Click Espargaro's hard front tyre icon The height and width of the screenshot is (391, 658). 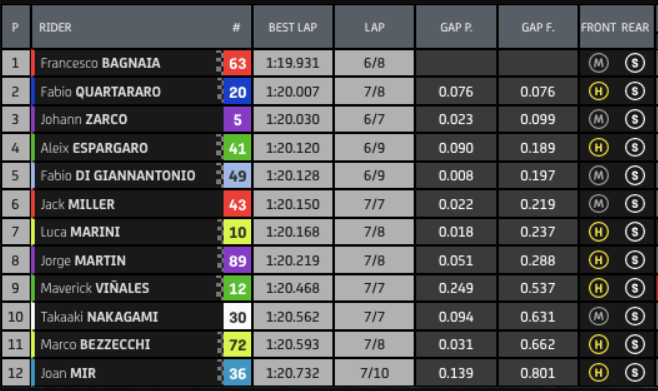[598, 147]
